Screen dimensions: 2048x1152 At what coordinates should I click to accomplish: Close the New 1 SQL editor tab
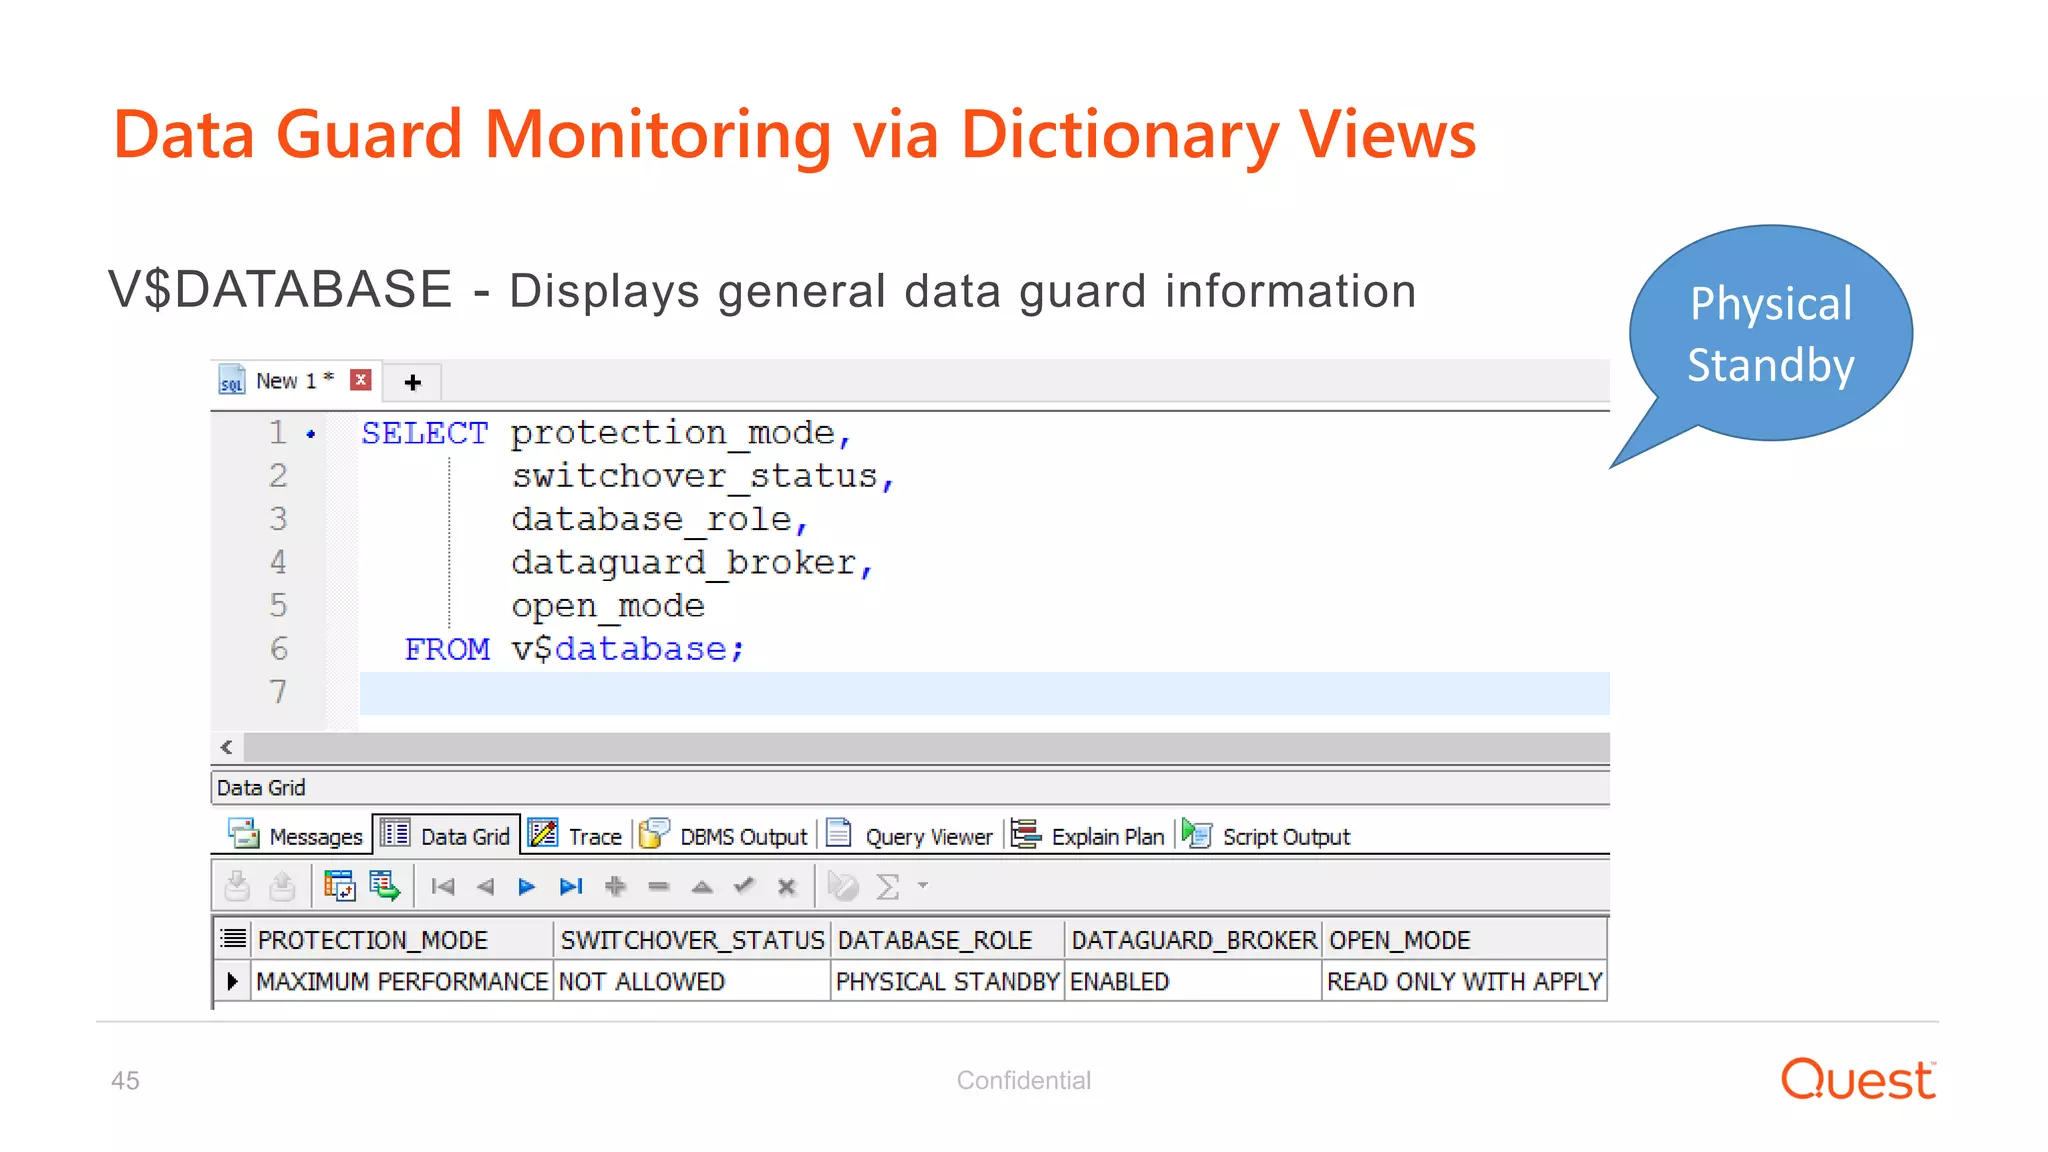point(361,380)
